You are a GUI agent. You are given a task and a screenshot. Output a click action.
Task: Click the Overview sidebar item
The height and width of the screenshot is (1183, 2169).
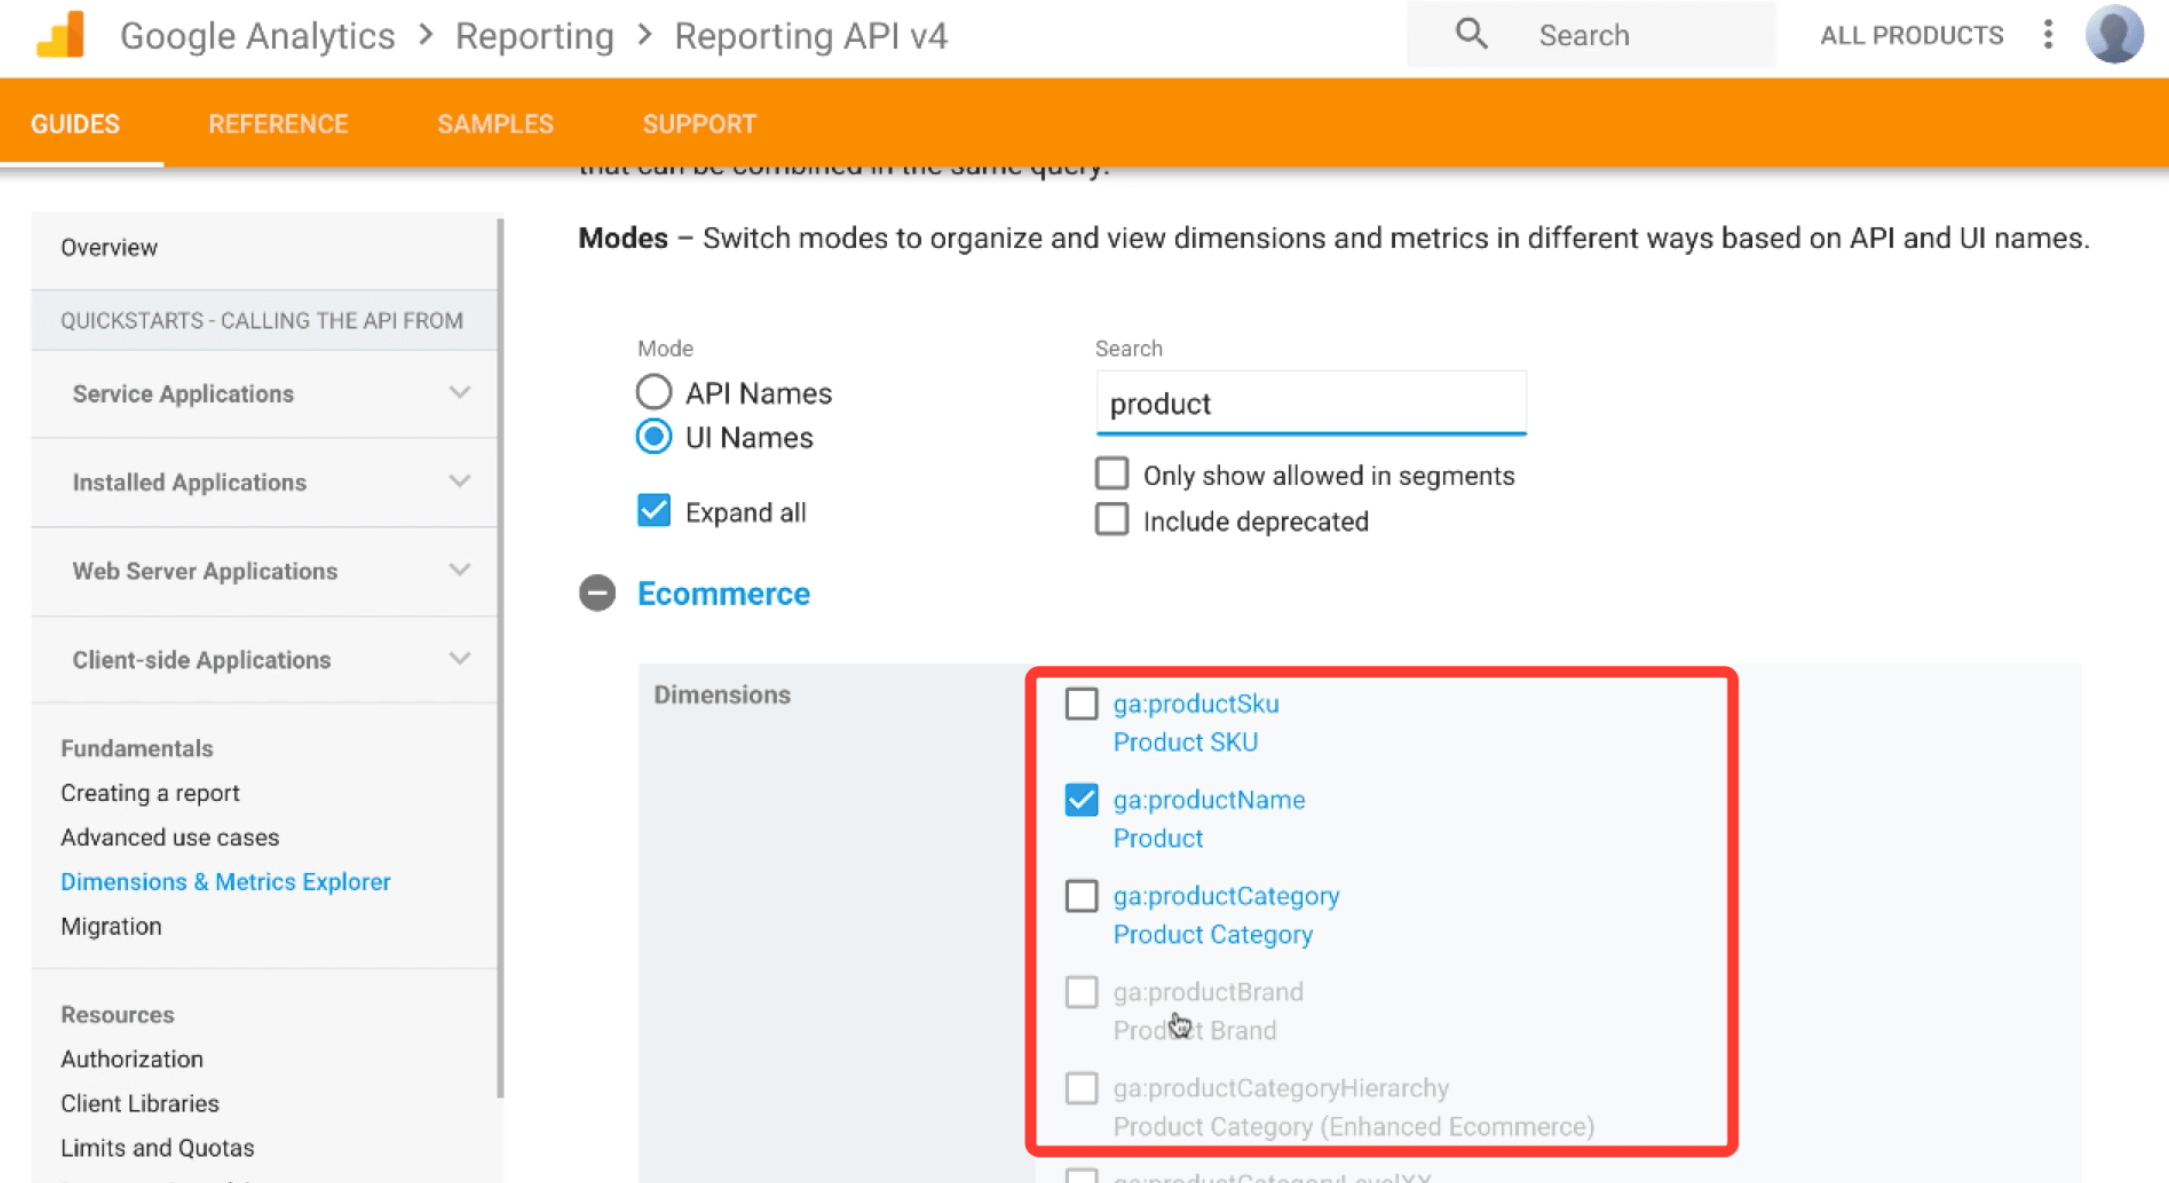coord(109,247)
